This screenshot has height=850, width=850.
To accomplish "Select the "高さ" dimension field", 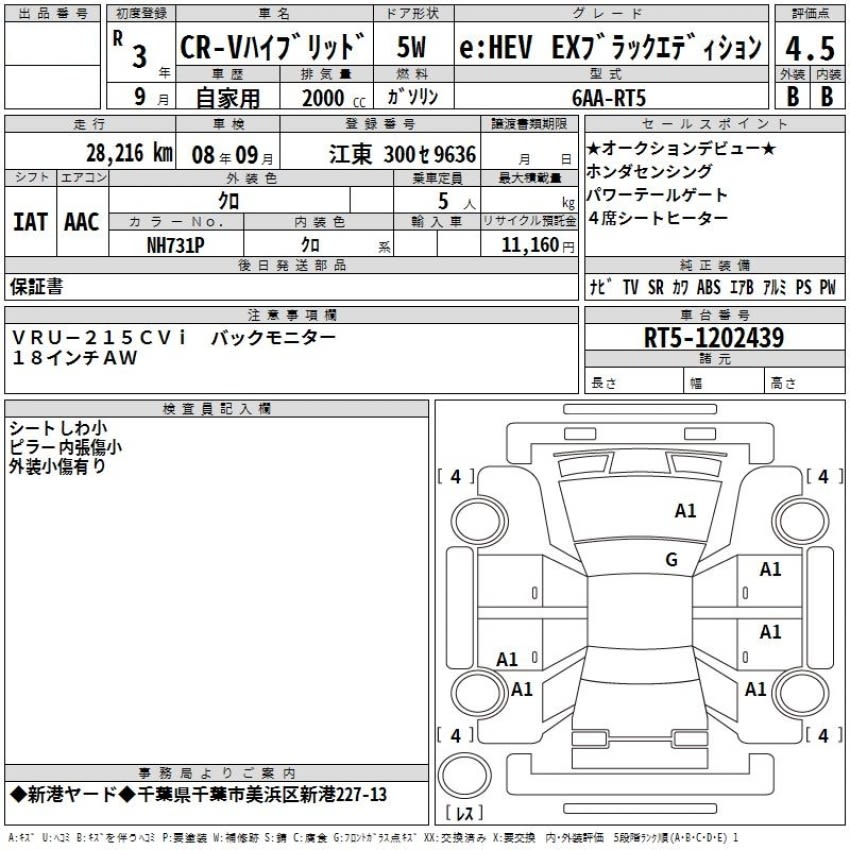I will tap(805, 382).
